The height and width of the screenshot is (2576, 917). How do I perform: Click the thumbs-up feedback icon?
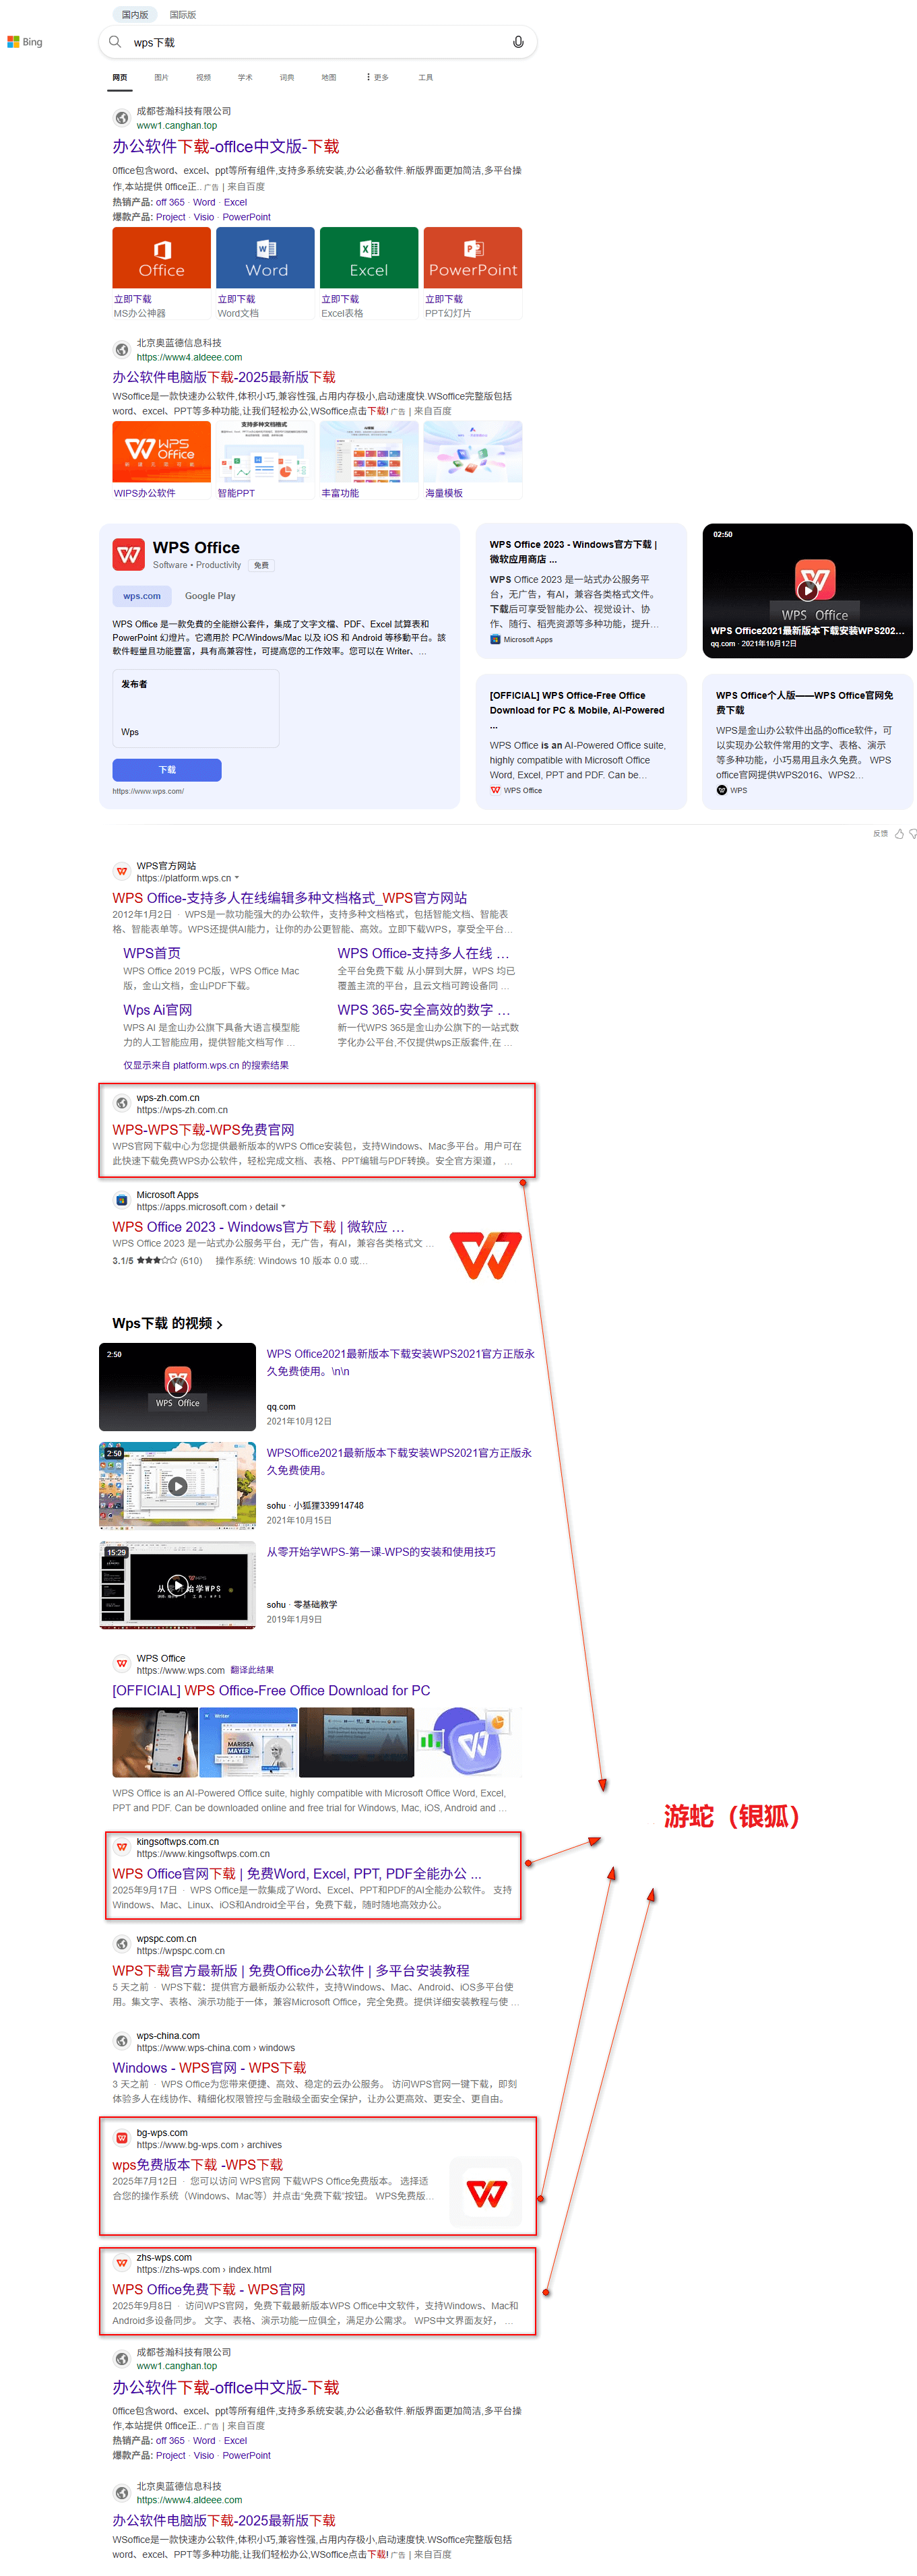(898, 833)
